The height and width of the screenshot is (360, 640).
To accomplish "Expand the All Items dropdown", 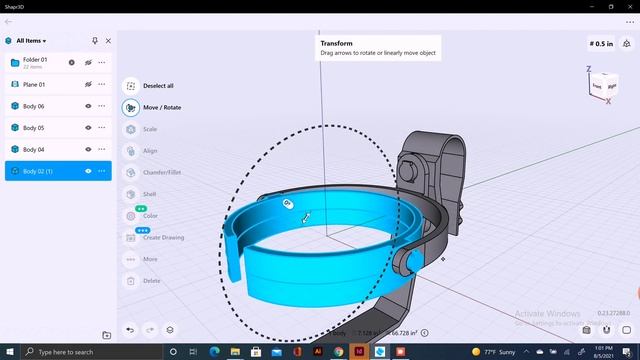I will pyautogui.click(x=31, y=41).
